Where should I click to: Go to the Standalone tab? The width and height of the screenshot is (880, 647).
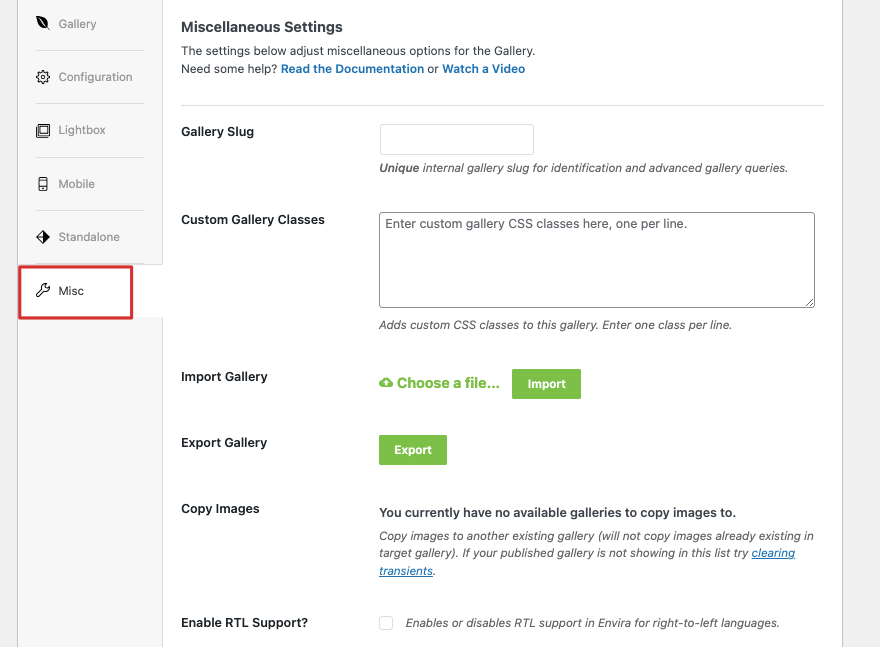(90, 237)
